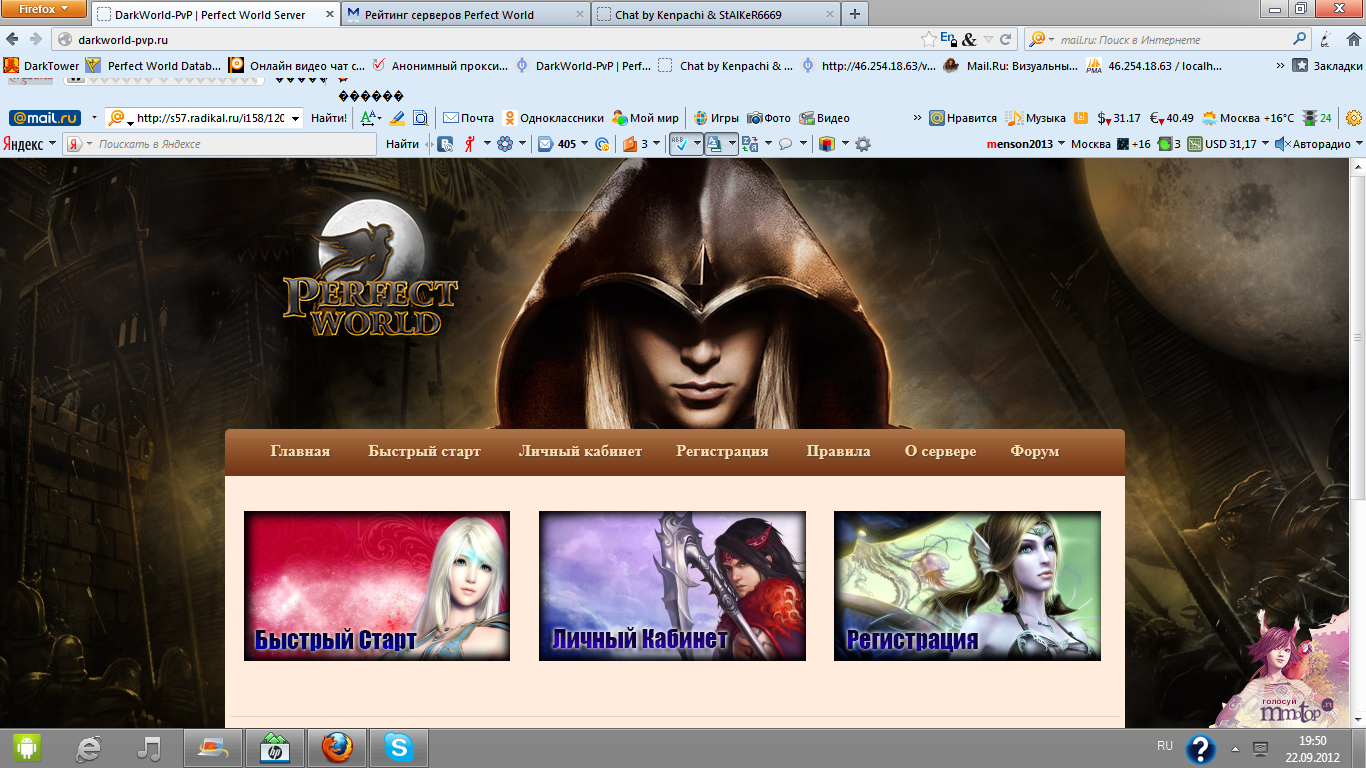The image size is (1366, 768).
Task: Click Найти! button in the Mail.ru toolbar
Action: [329, 118]
